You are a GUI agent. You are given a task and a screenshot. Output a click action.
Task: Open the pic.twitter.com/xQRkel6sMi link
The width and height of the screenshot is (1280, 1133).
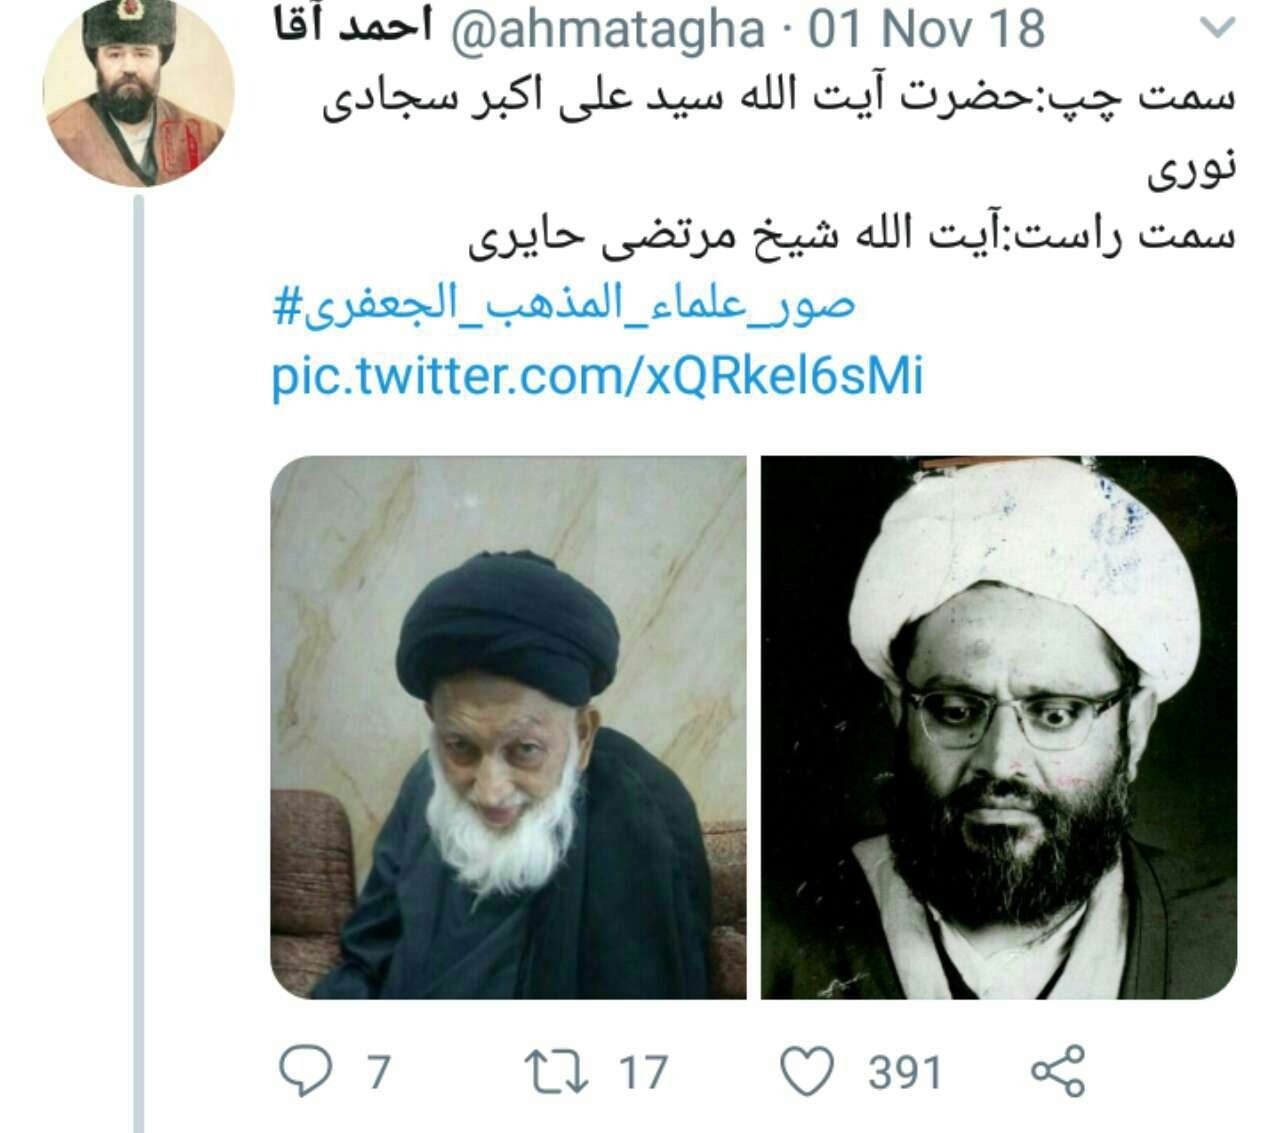pos(597,378)
